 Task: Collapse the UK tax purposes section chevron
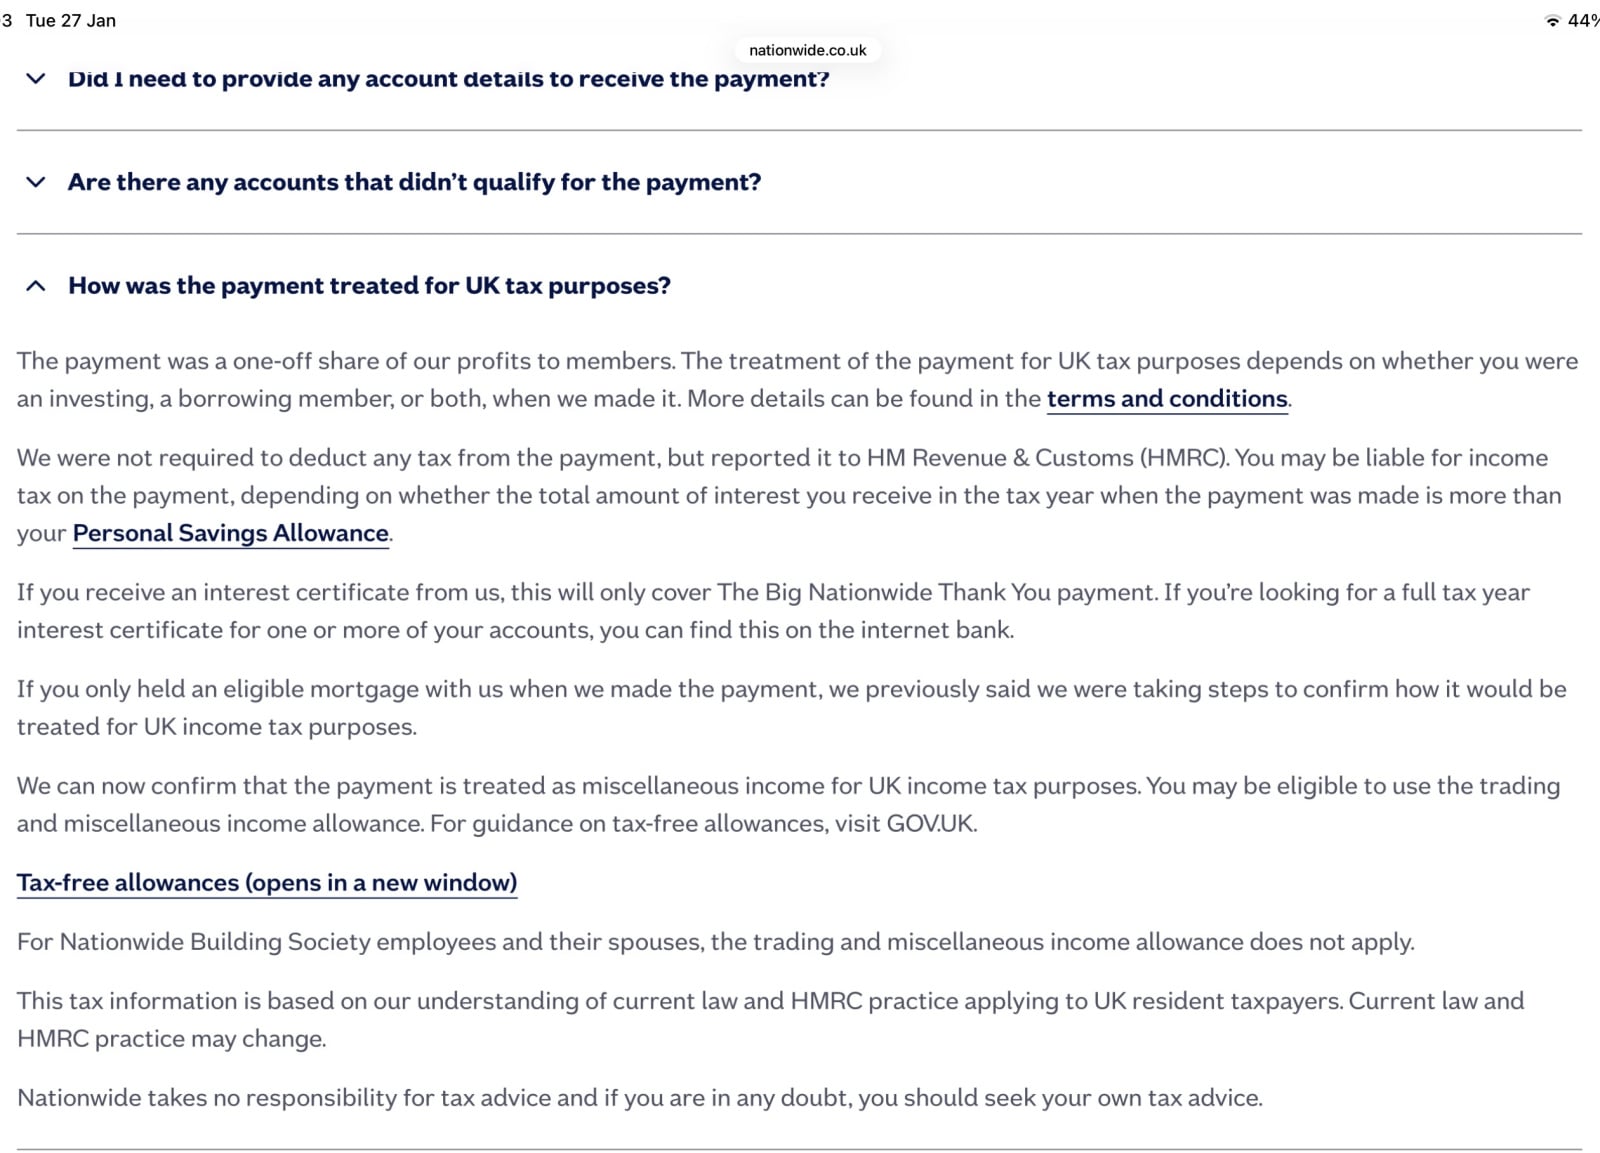pos(36,286)
